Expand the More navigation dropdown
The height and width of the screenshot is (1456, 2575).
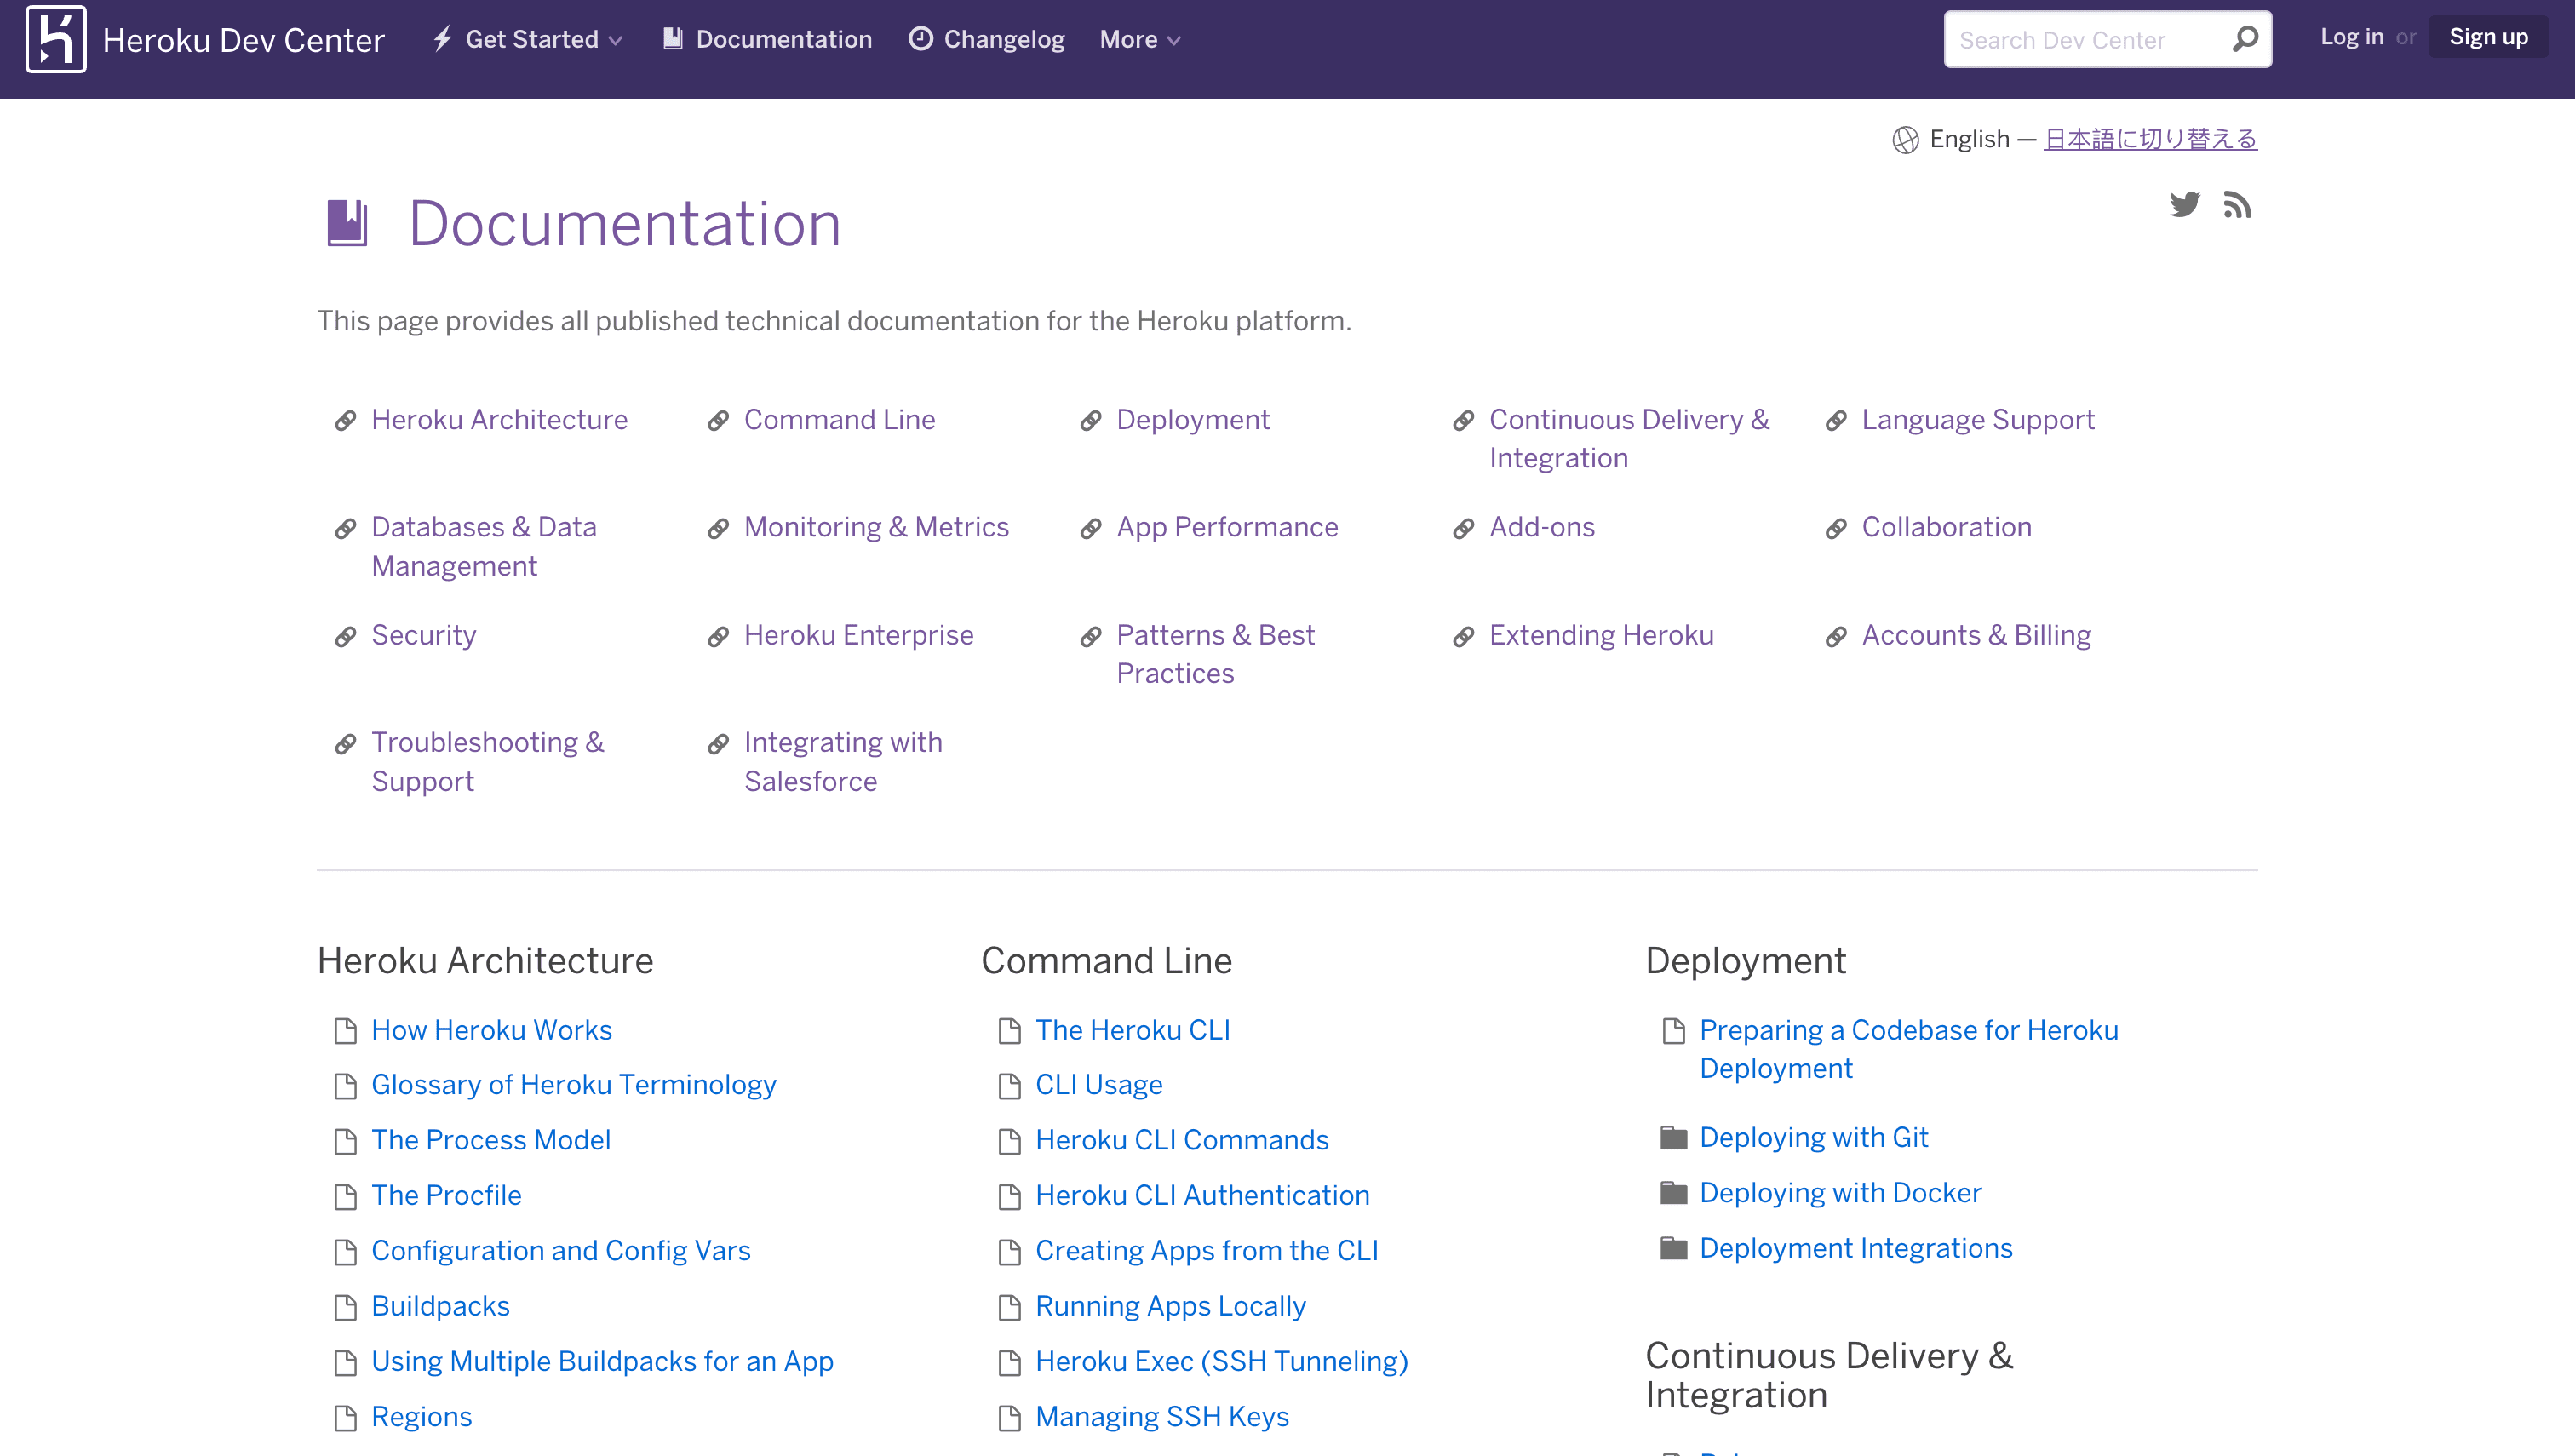[1141, 39]
